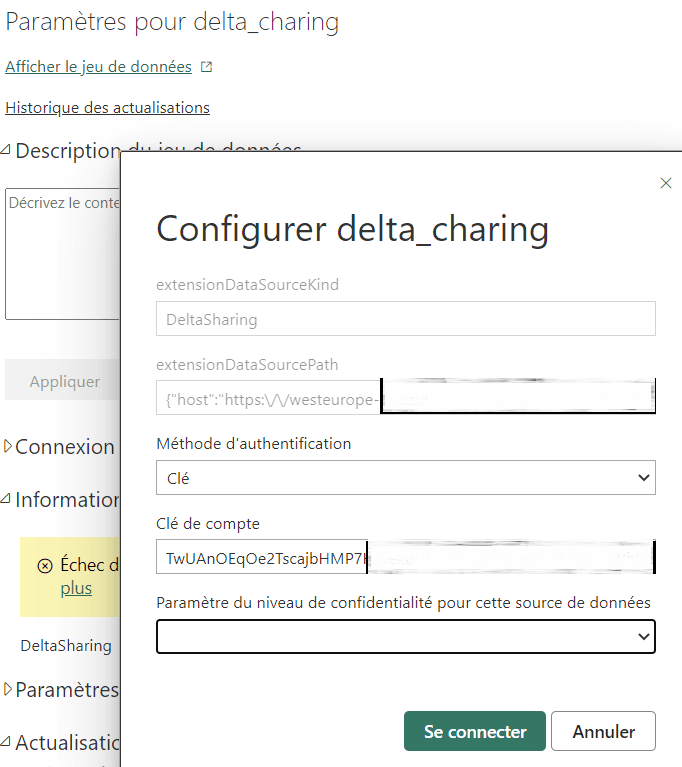Image resolution: width=682 pixels, height=767 pixels.
Task: Click the Configurer delta_charing dialog title
Action: click(x=352, y=229)
